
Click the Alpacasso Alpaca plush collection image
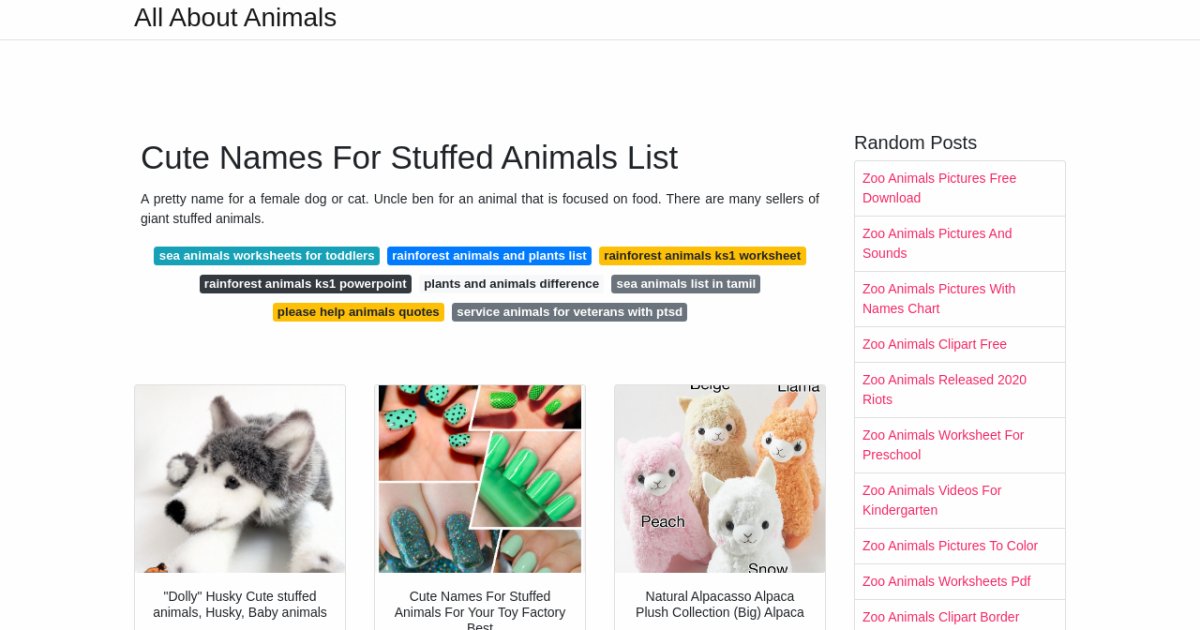click(719, 478)
